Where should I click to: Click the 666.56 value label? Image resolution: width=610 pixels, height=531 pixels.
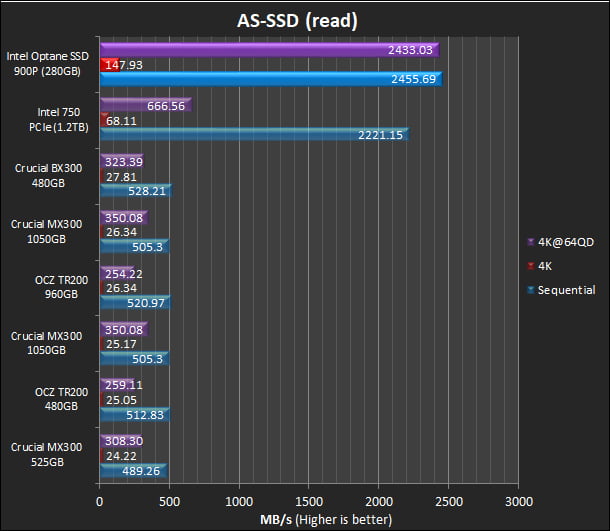(166, 106)
